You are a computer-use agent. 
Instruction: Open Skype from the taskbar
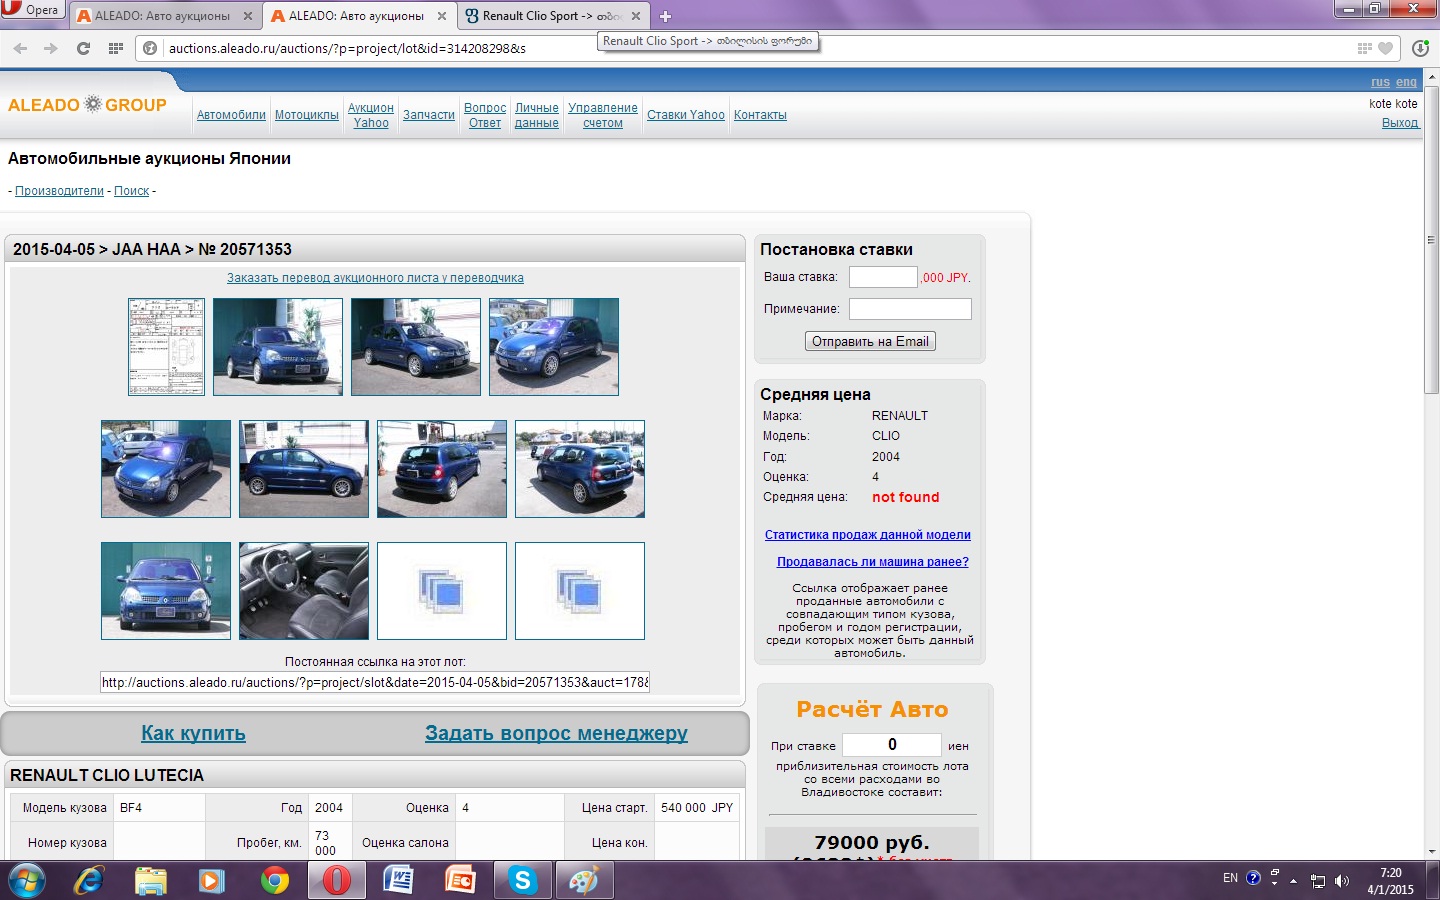point(522,880)
